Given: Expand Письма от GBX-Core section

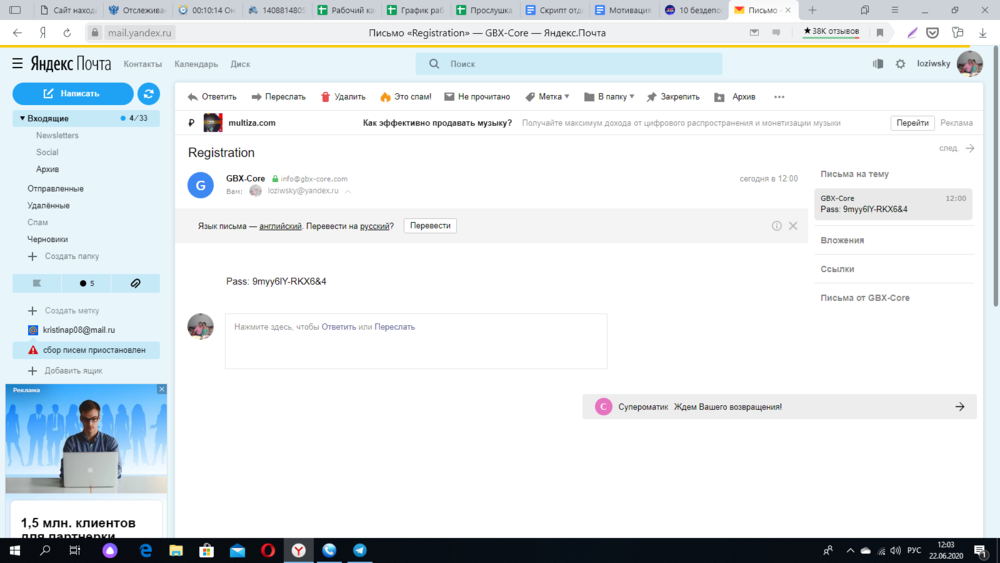Looking at the screenshot, I should [x=865, y=298].
